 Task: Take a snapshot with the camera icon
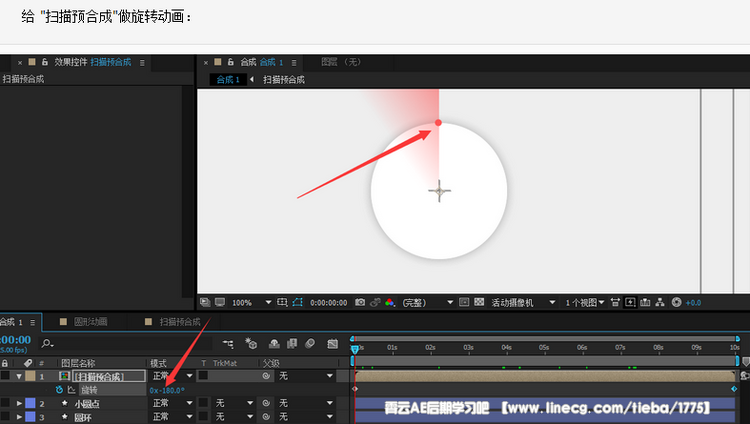[360, 302]
